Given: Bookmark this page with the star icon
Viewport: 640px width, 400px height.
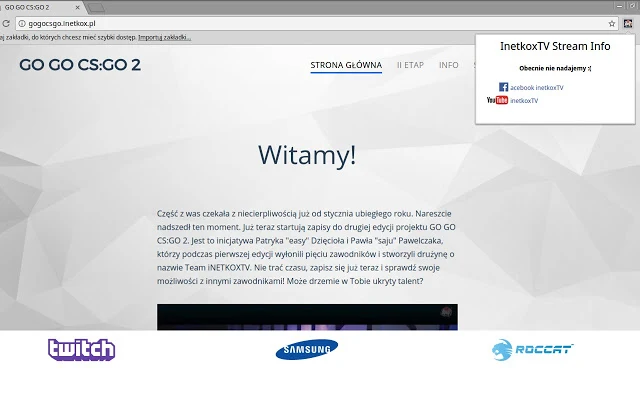Looking at the screenshot, I should (x=611, y=24).
